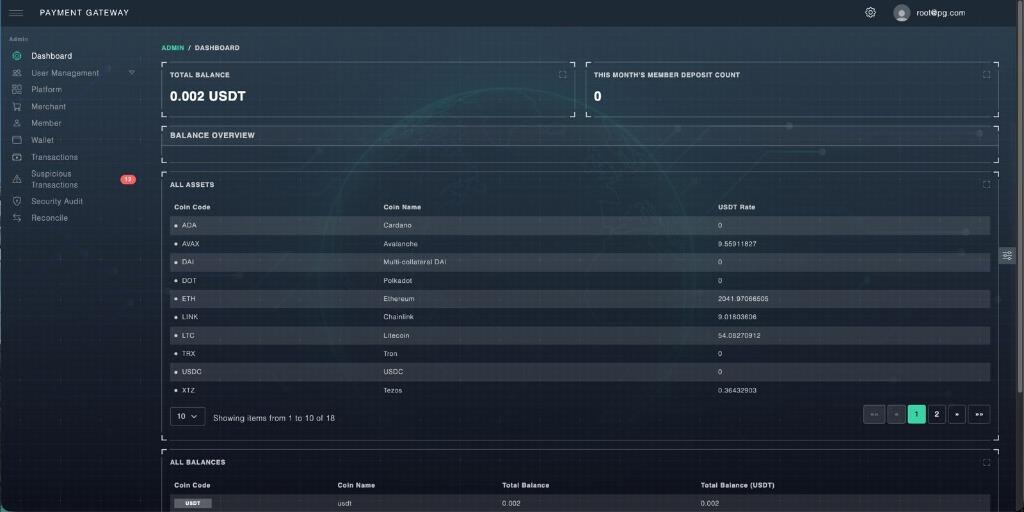Click the USDC coin code

[x=191, y=372]
